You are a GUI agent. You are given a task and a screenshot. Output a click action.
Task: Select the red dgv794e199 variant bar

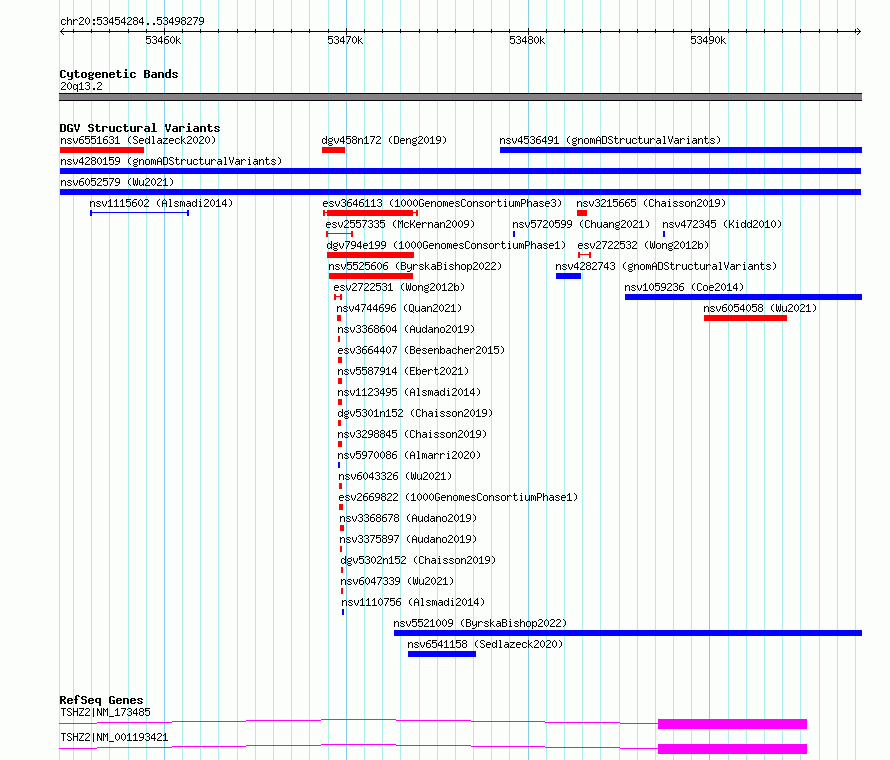[x=370, y=255]
